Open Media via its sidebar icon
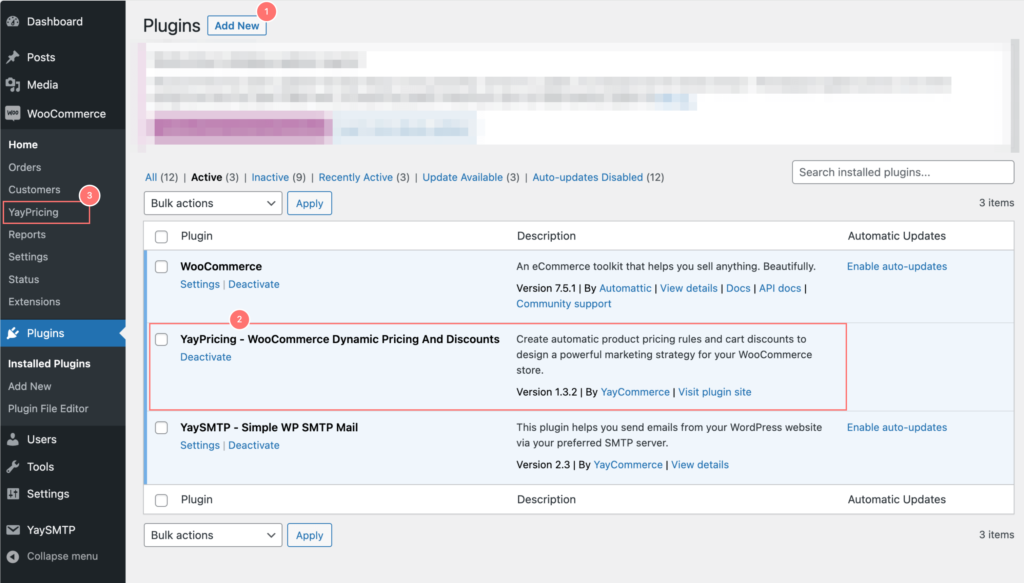The height and width of the screenshot is (583, 1024). pos(13,85)
